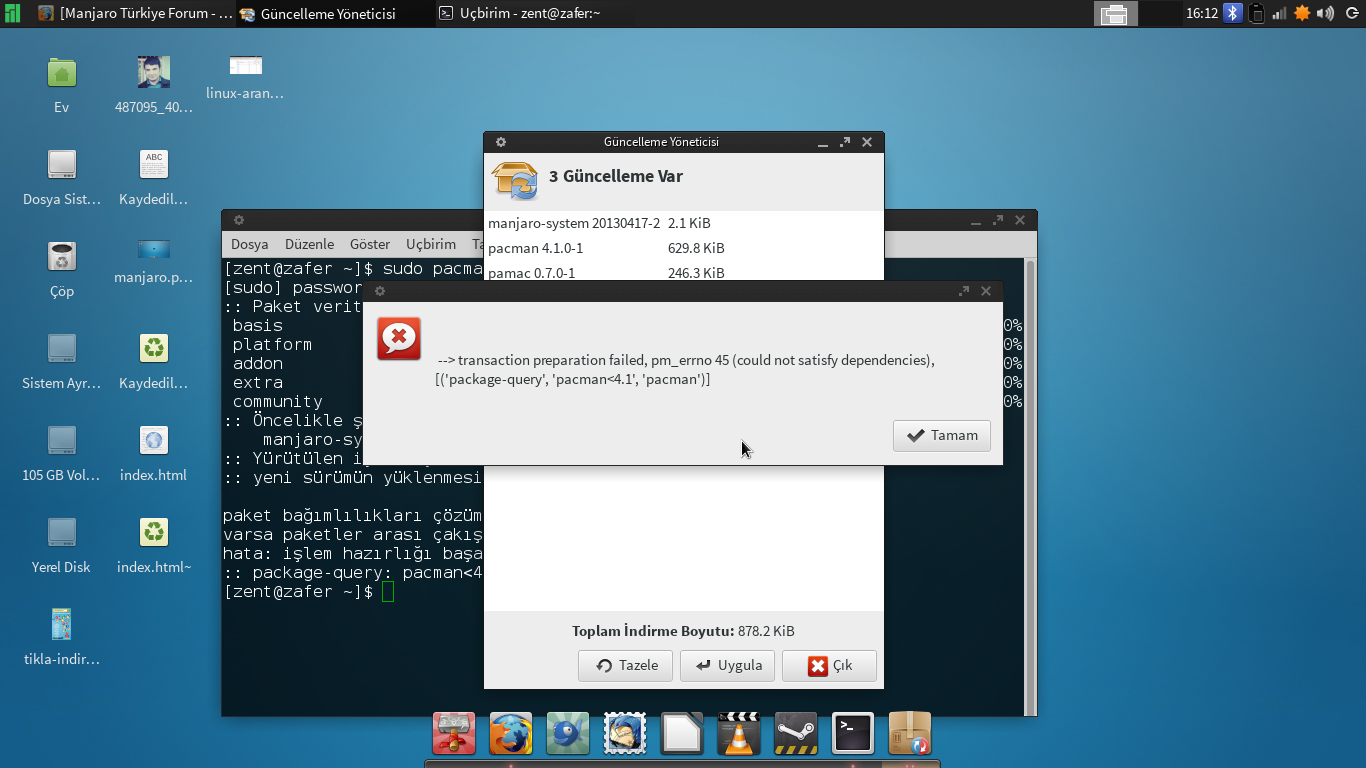The height and width of the screenshot is (768, 1366).
Task: Click the orange sun tray icon
Action: [x=1302, y=13]
